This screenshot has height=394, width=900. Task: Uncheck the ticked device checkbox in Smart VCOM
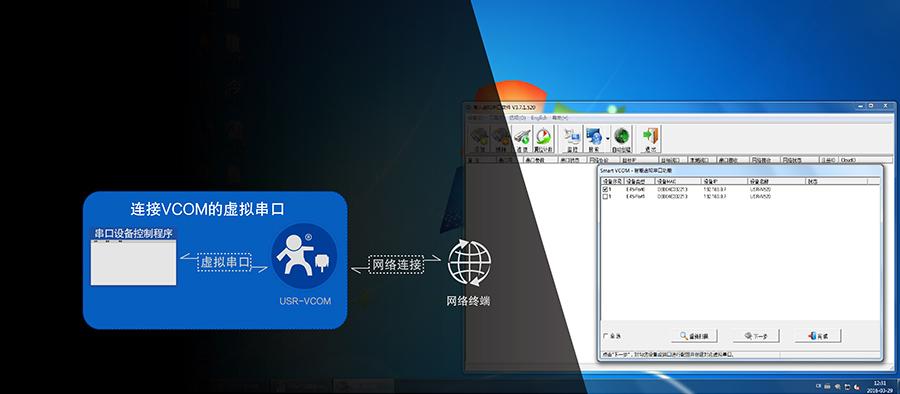tap(605, 189)
